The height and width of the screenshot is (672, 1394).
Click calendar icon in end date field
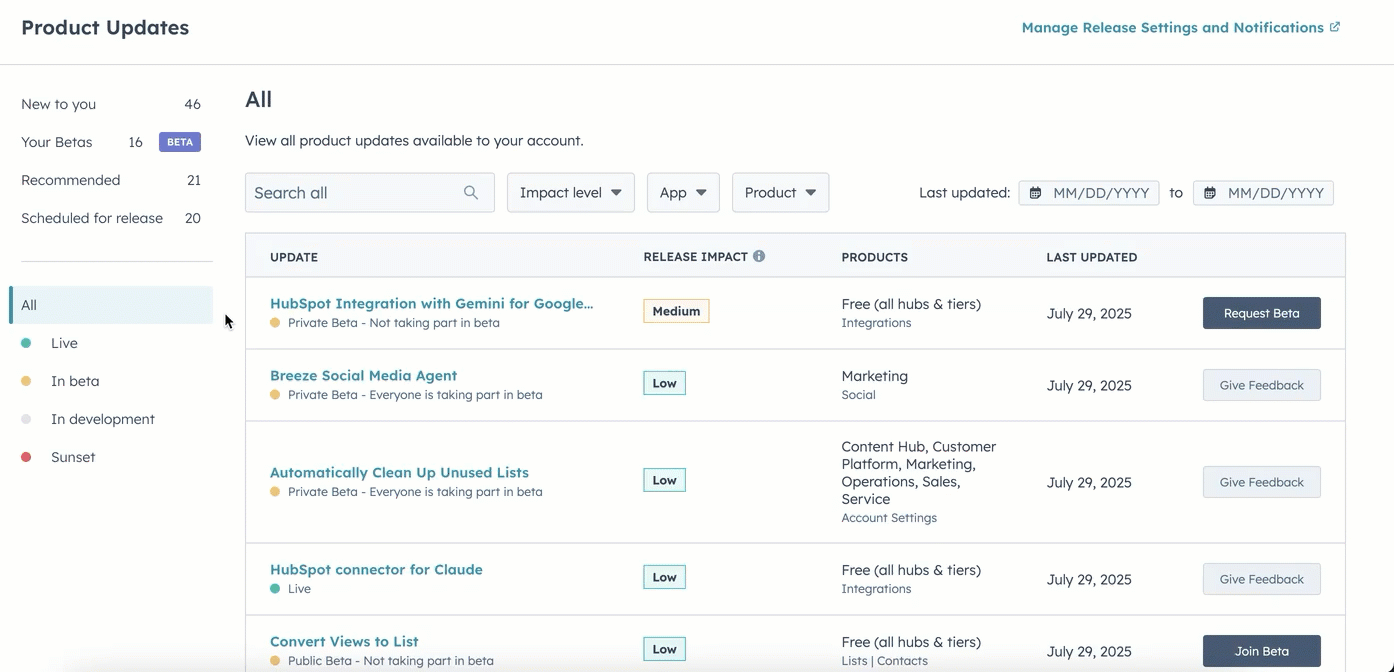1210,193
